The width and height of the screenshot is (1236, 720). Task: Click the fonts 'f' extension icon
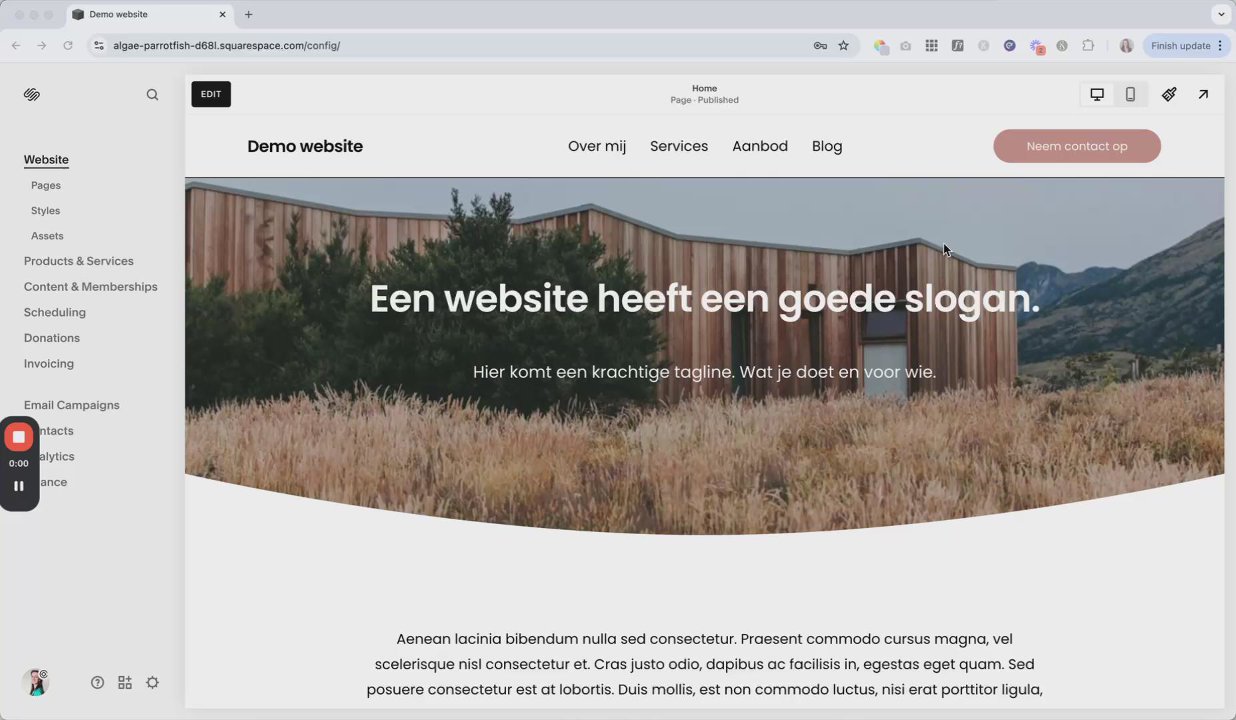point(957,46)
